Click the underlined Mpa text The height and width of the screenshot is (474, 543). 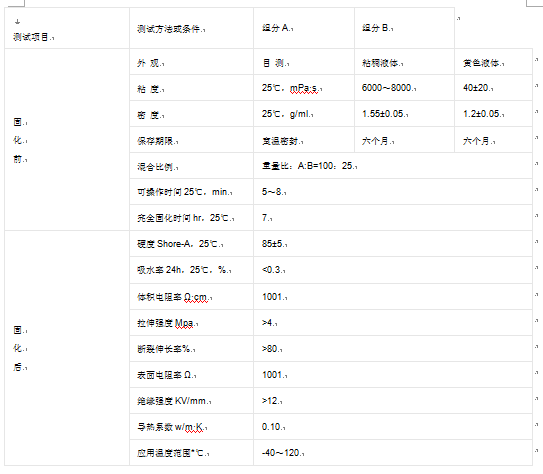coord(184,323)
